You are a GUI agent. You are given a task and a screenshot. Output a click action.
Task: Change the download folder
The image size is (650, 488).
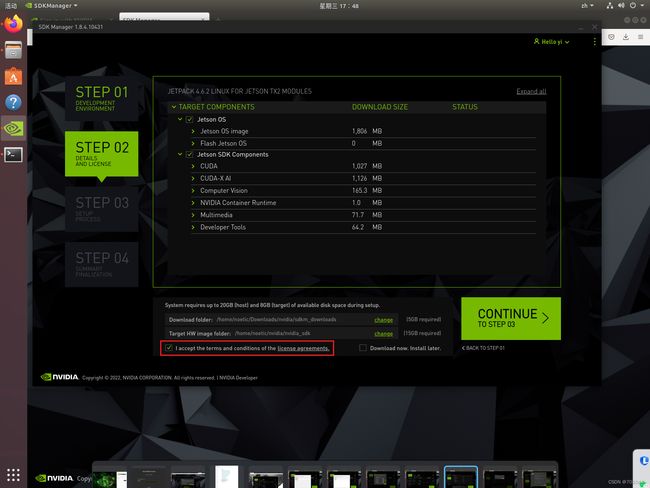coord(383,320)
